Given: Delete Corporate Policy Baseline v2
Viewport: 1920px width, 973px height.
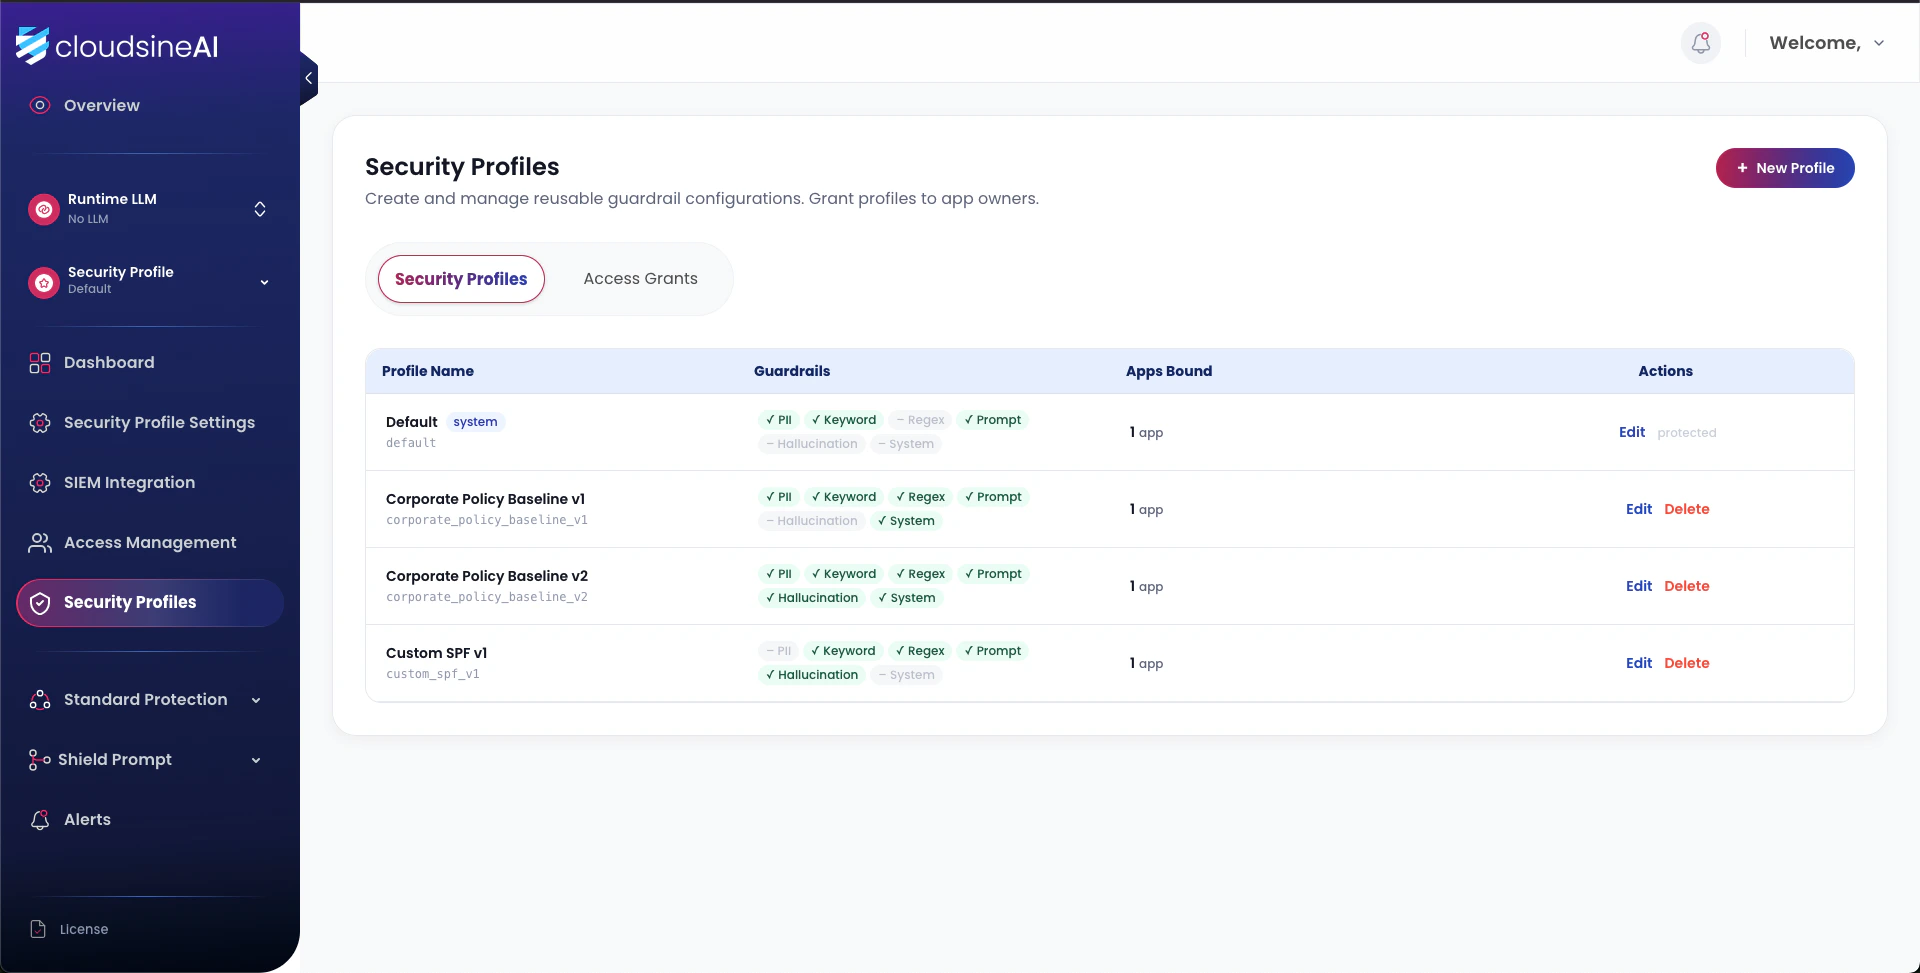Looking at the screenshot, I should tap(1687, 586).
